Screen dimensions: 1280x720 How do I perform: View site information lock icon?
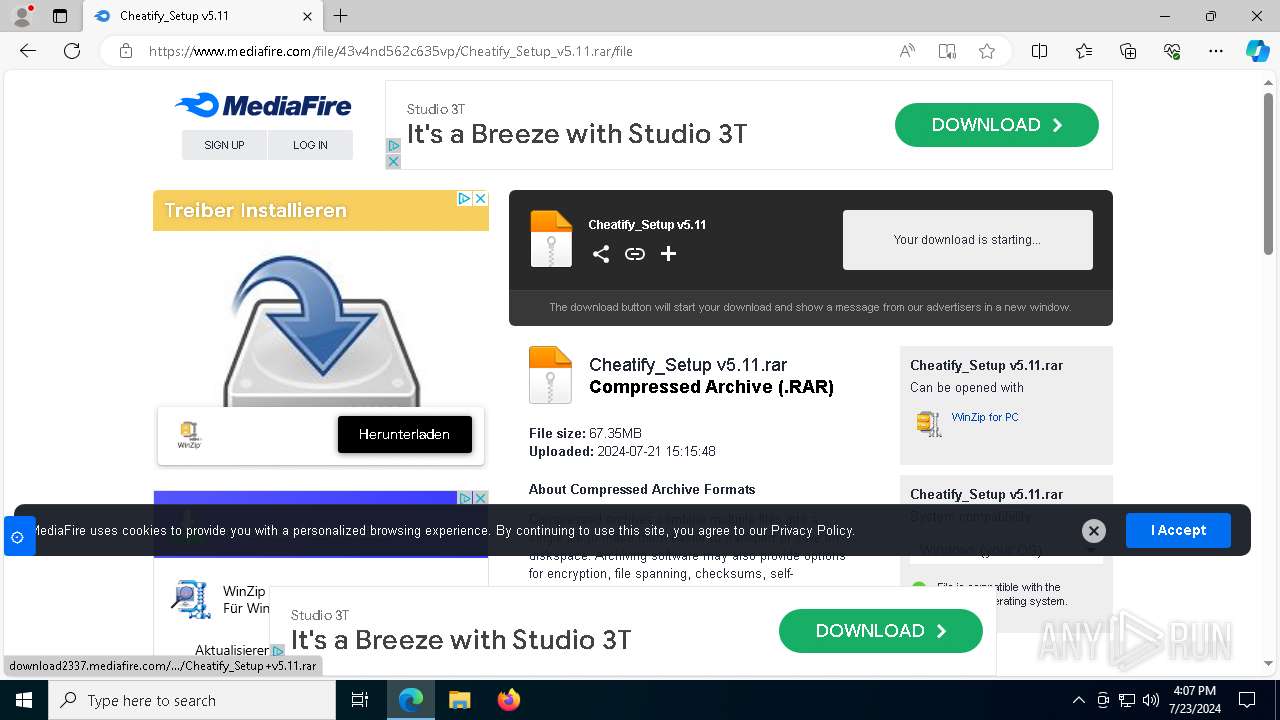126,51
